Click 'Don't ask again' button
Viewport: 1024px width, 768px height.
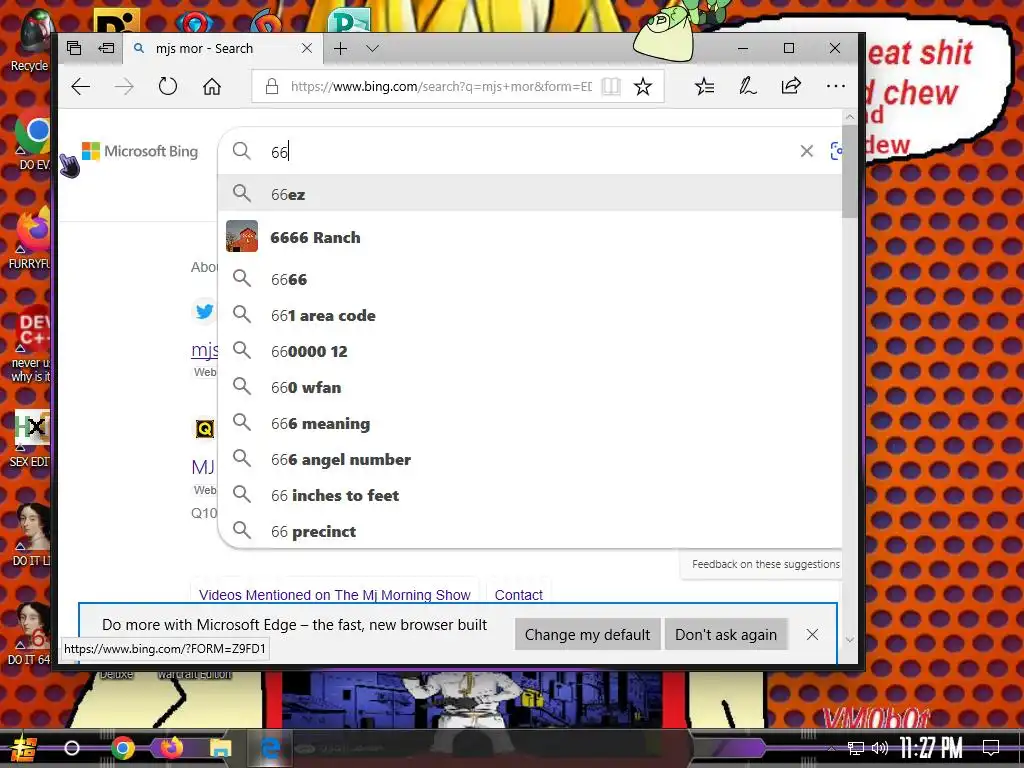click(726, 635)
